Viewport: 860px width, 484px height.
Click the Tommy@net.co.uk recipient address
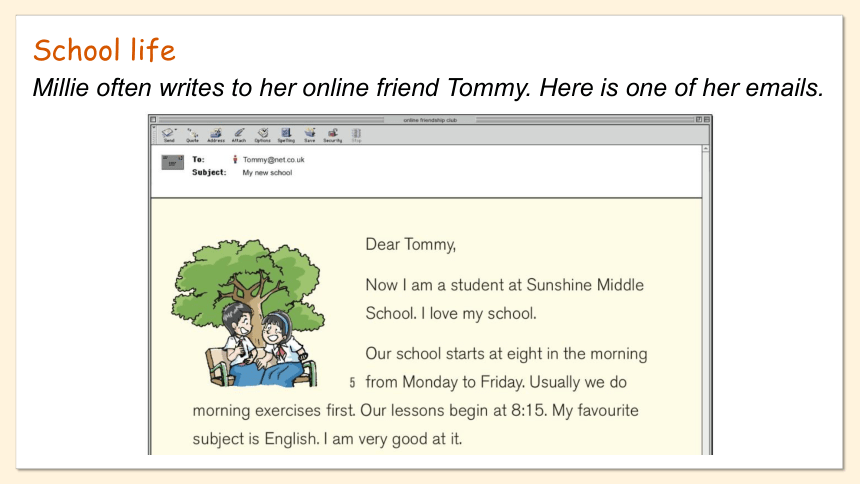coord(273,160)
